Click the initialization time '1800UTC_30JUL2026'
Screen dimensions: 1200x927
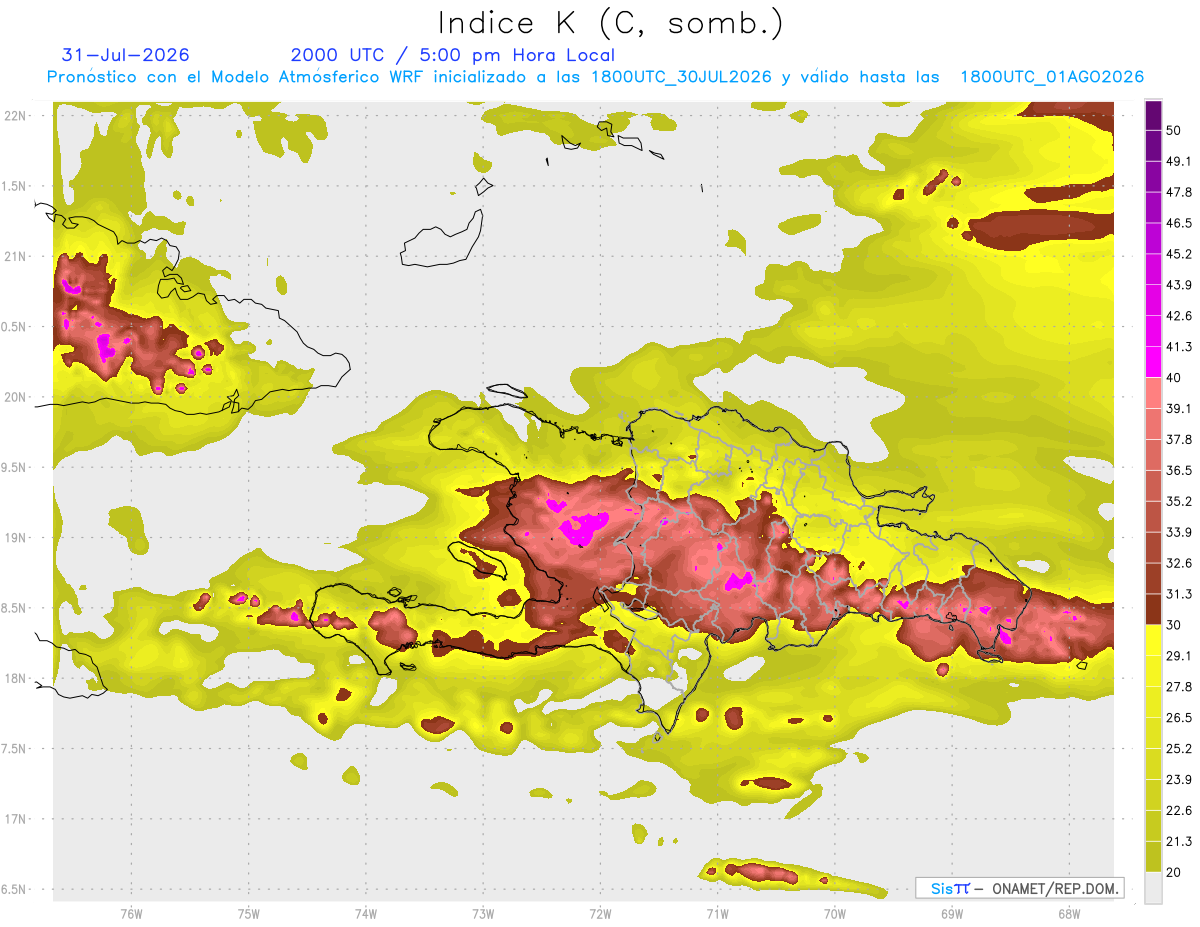coord(681,77)
